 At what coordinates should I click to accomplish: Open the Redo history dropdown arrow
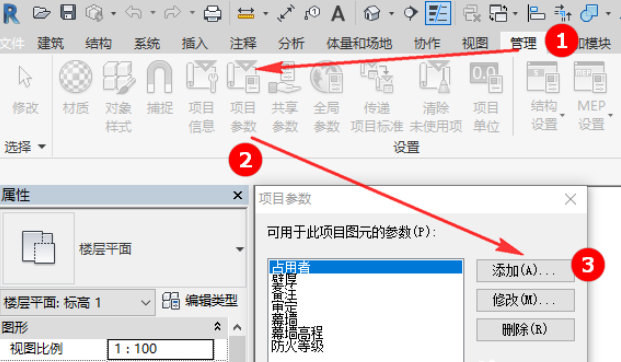click(x=192, y=13)
